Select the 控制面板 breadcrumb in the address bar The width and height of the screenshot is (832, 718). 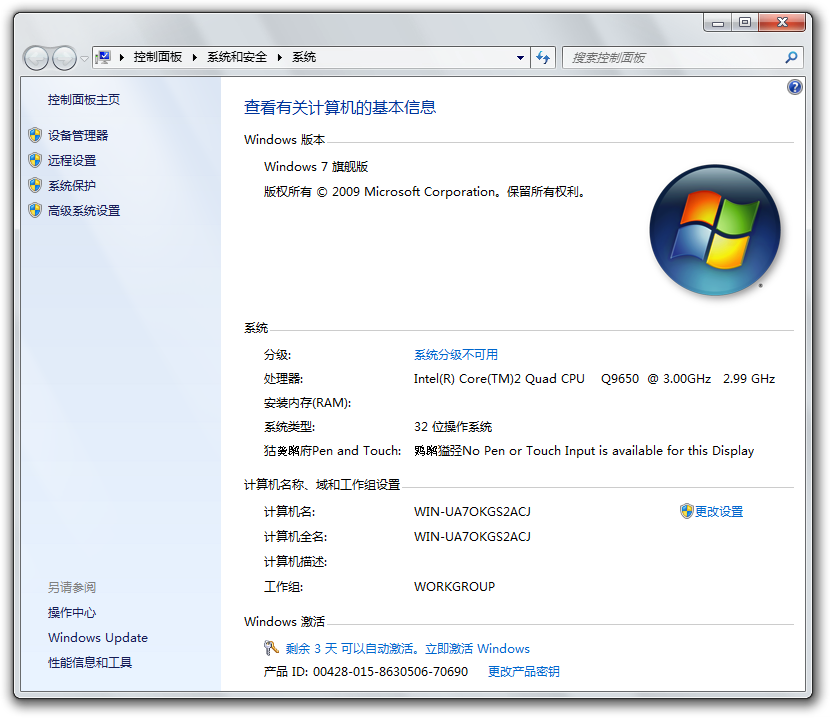pos(158,57)
